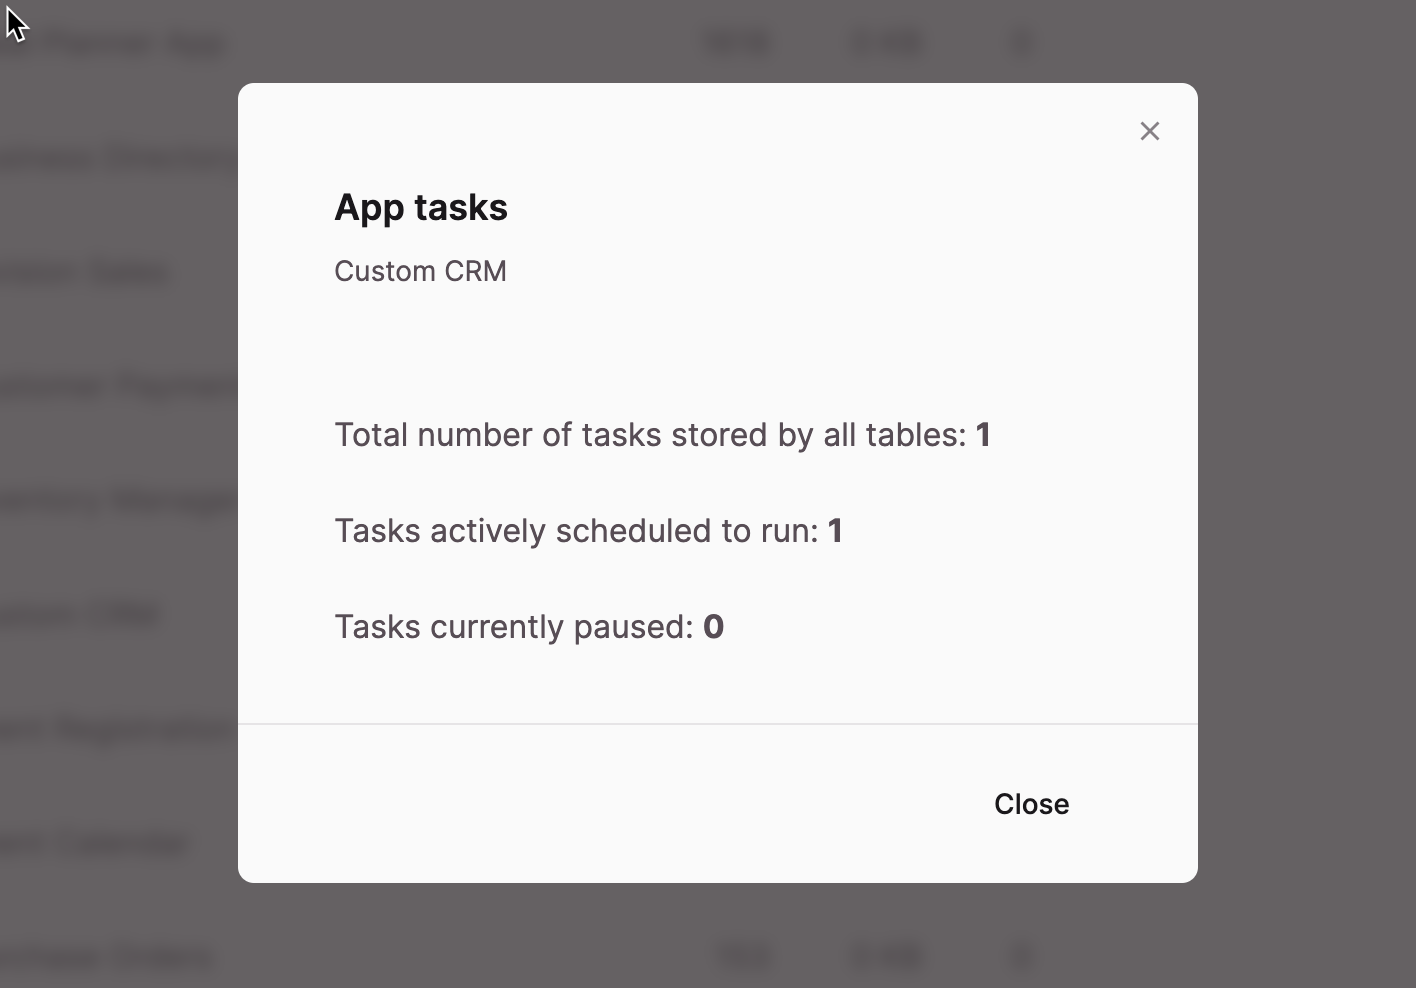
Task: Click the bold total tasks count 1
Action: [x=983, y=435]
